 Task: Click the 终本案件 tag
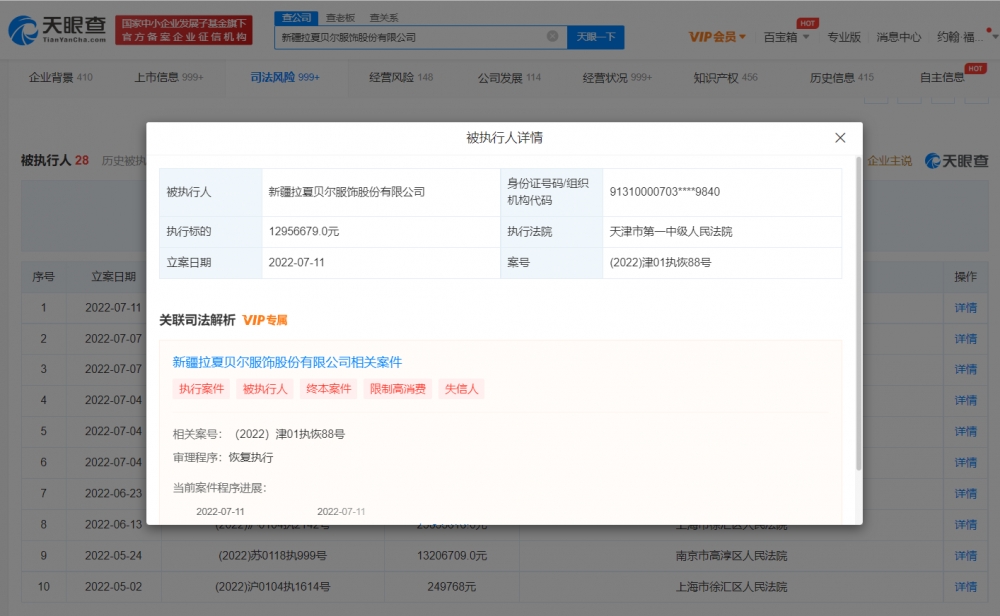(328, 389)
